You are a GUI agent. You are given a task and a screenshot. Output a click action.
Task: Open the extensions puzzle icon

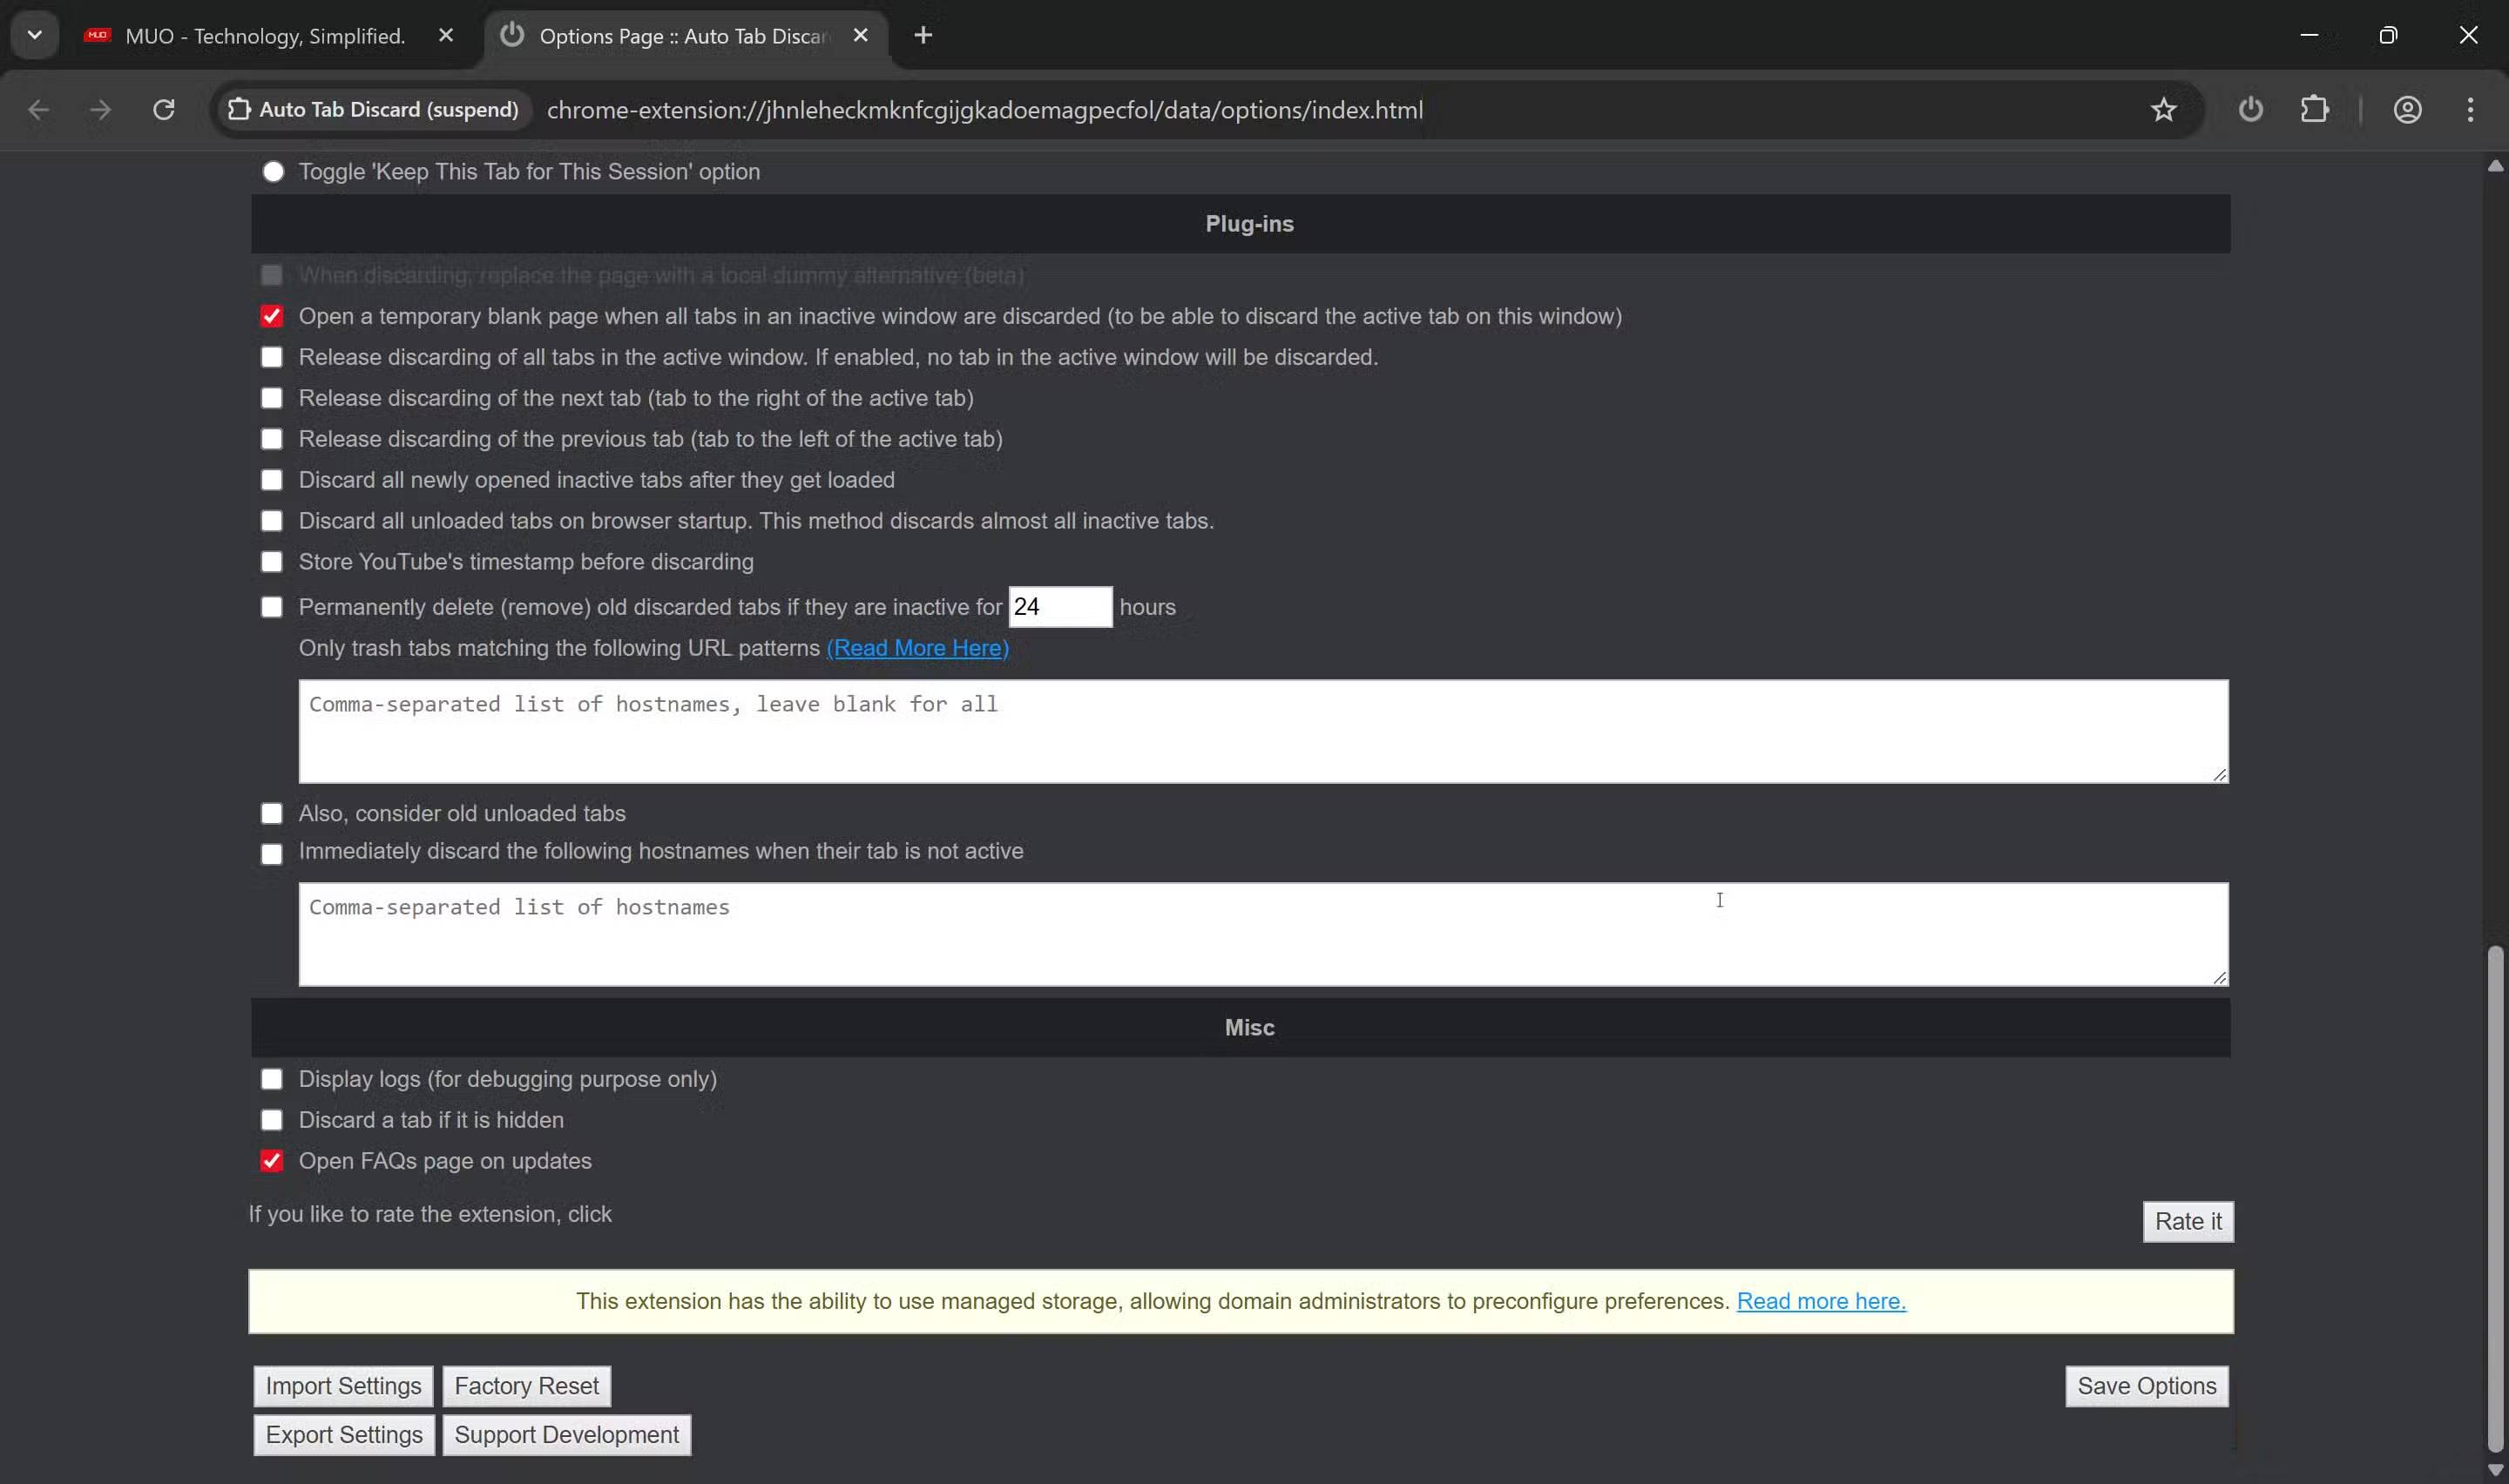click(2316, 109)
